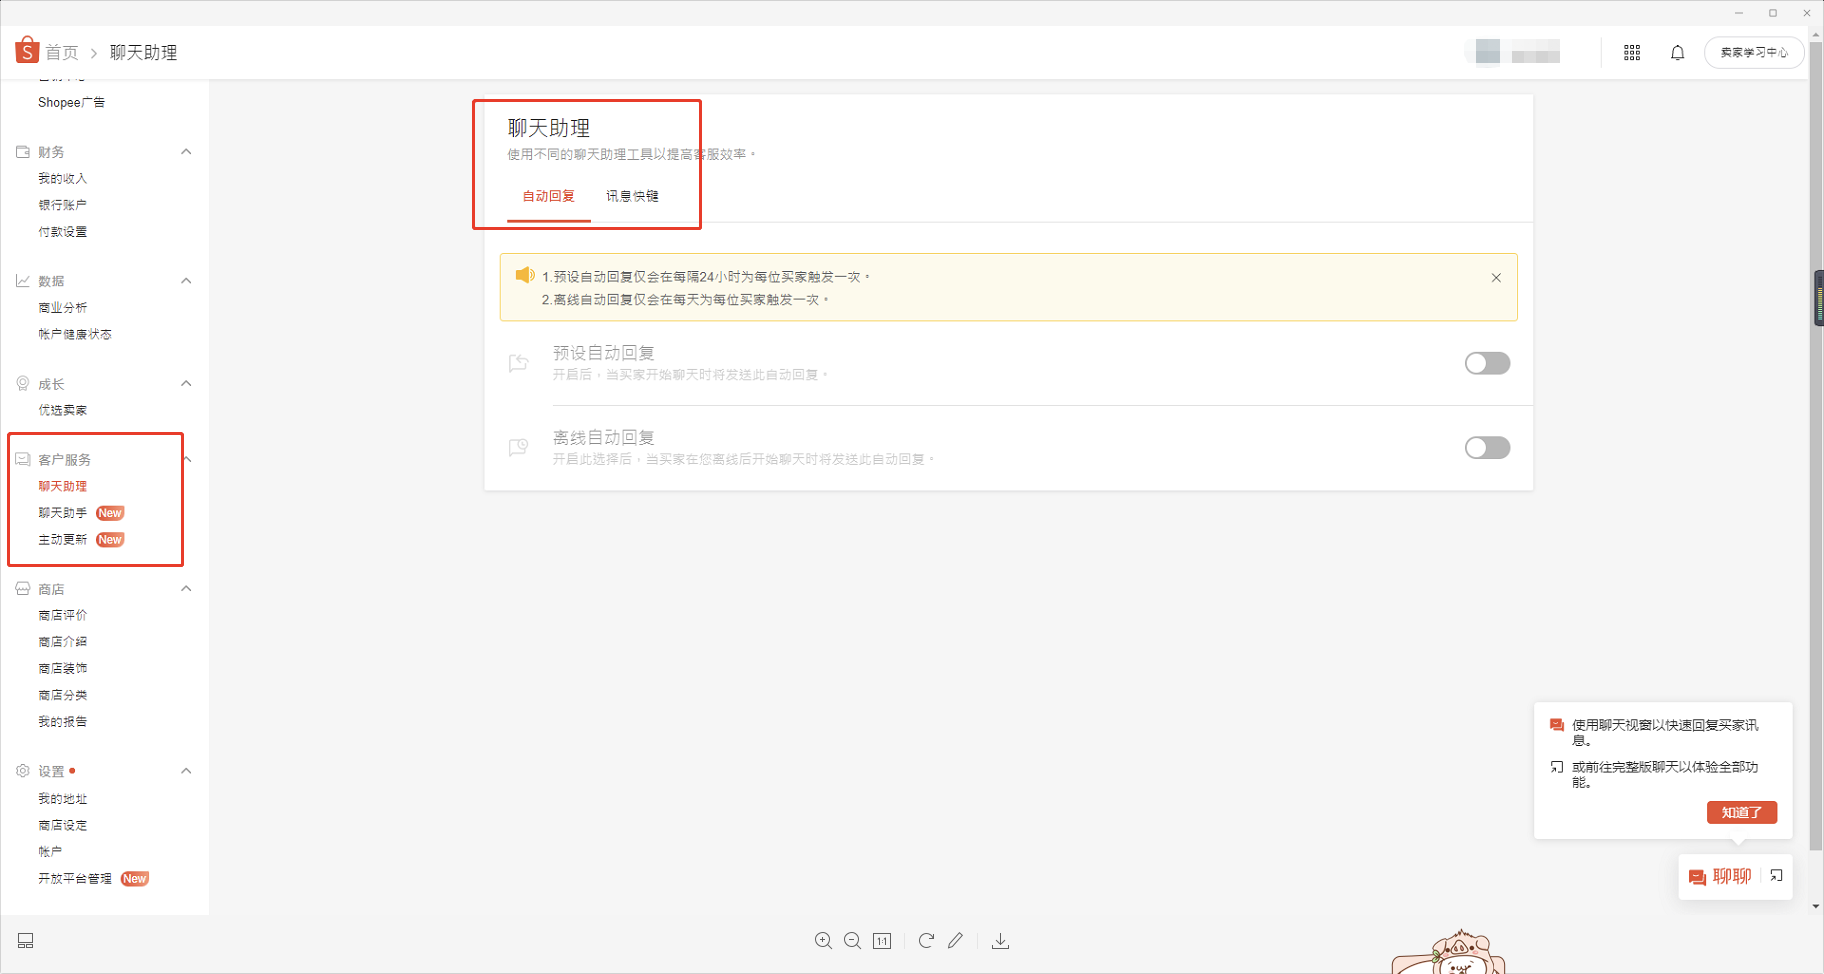Open 帐户健康状态 in the sidebar
1824x974 pixels.
[75, 335]
